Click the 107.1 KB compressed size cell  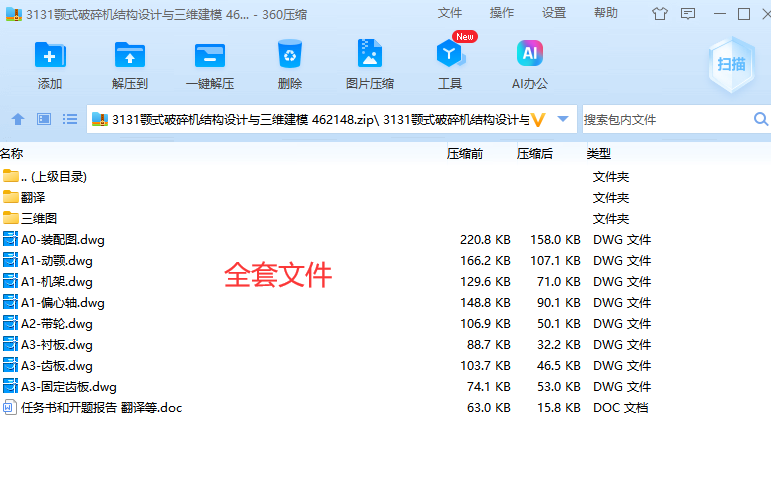555,261
